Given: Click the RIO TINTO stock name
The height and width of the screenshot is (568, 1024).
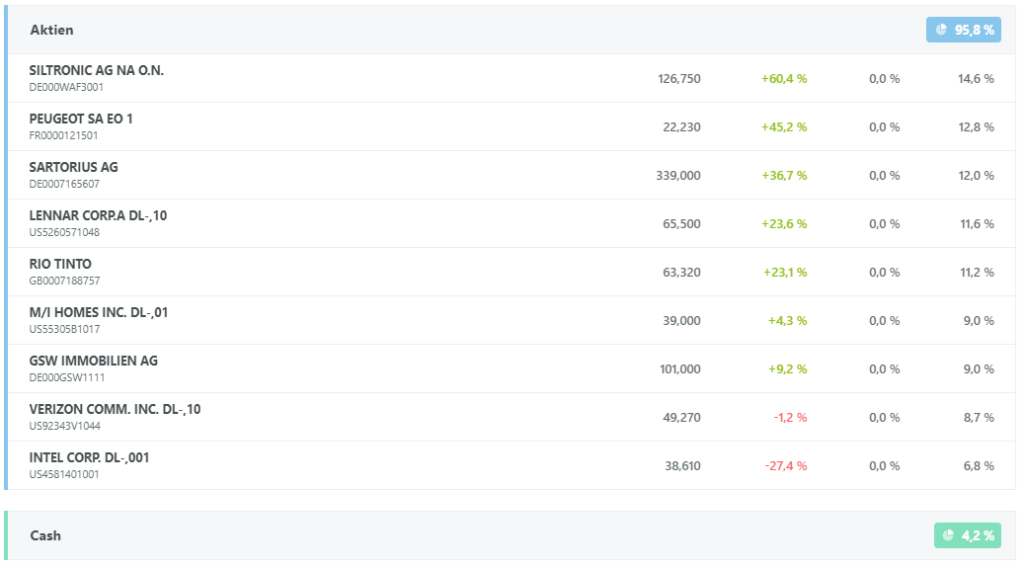Looking at the screenshot, I should (60, 264).
